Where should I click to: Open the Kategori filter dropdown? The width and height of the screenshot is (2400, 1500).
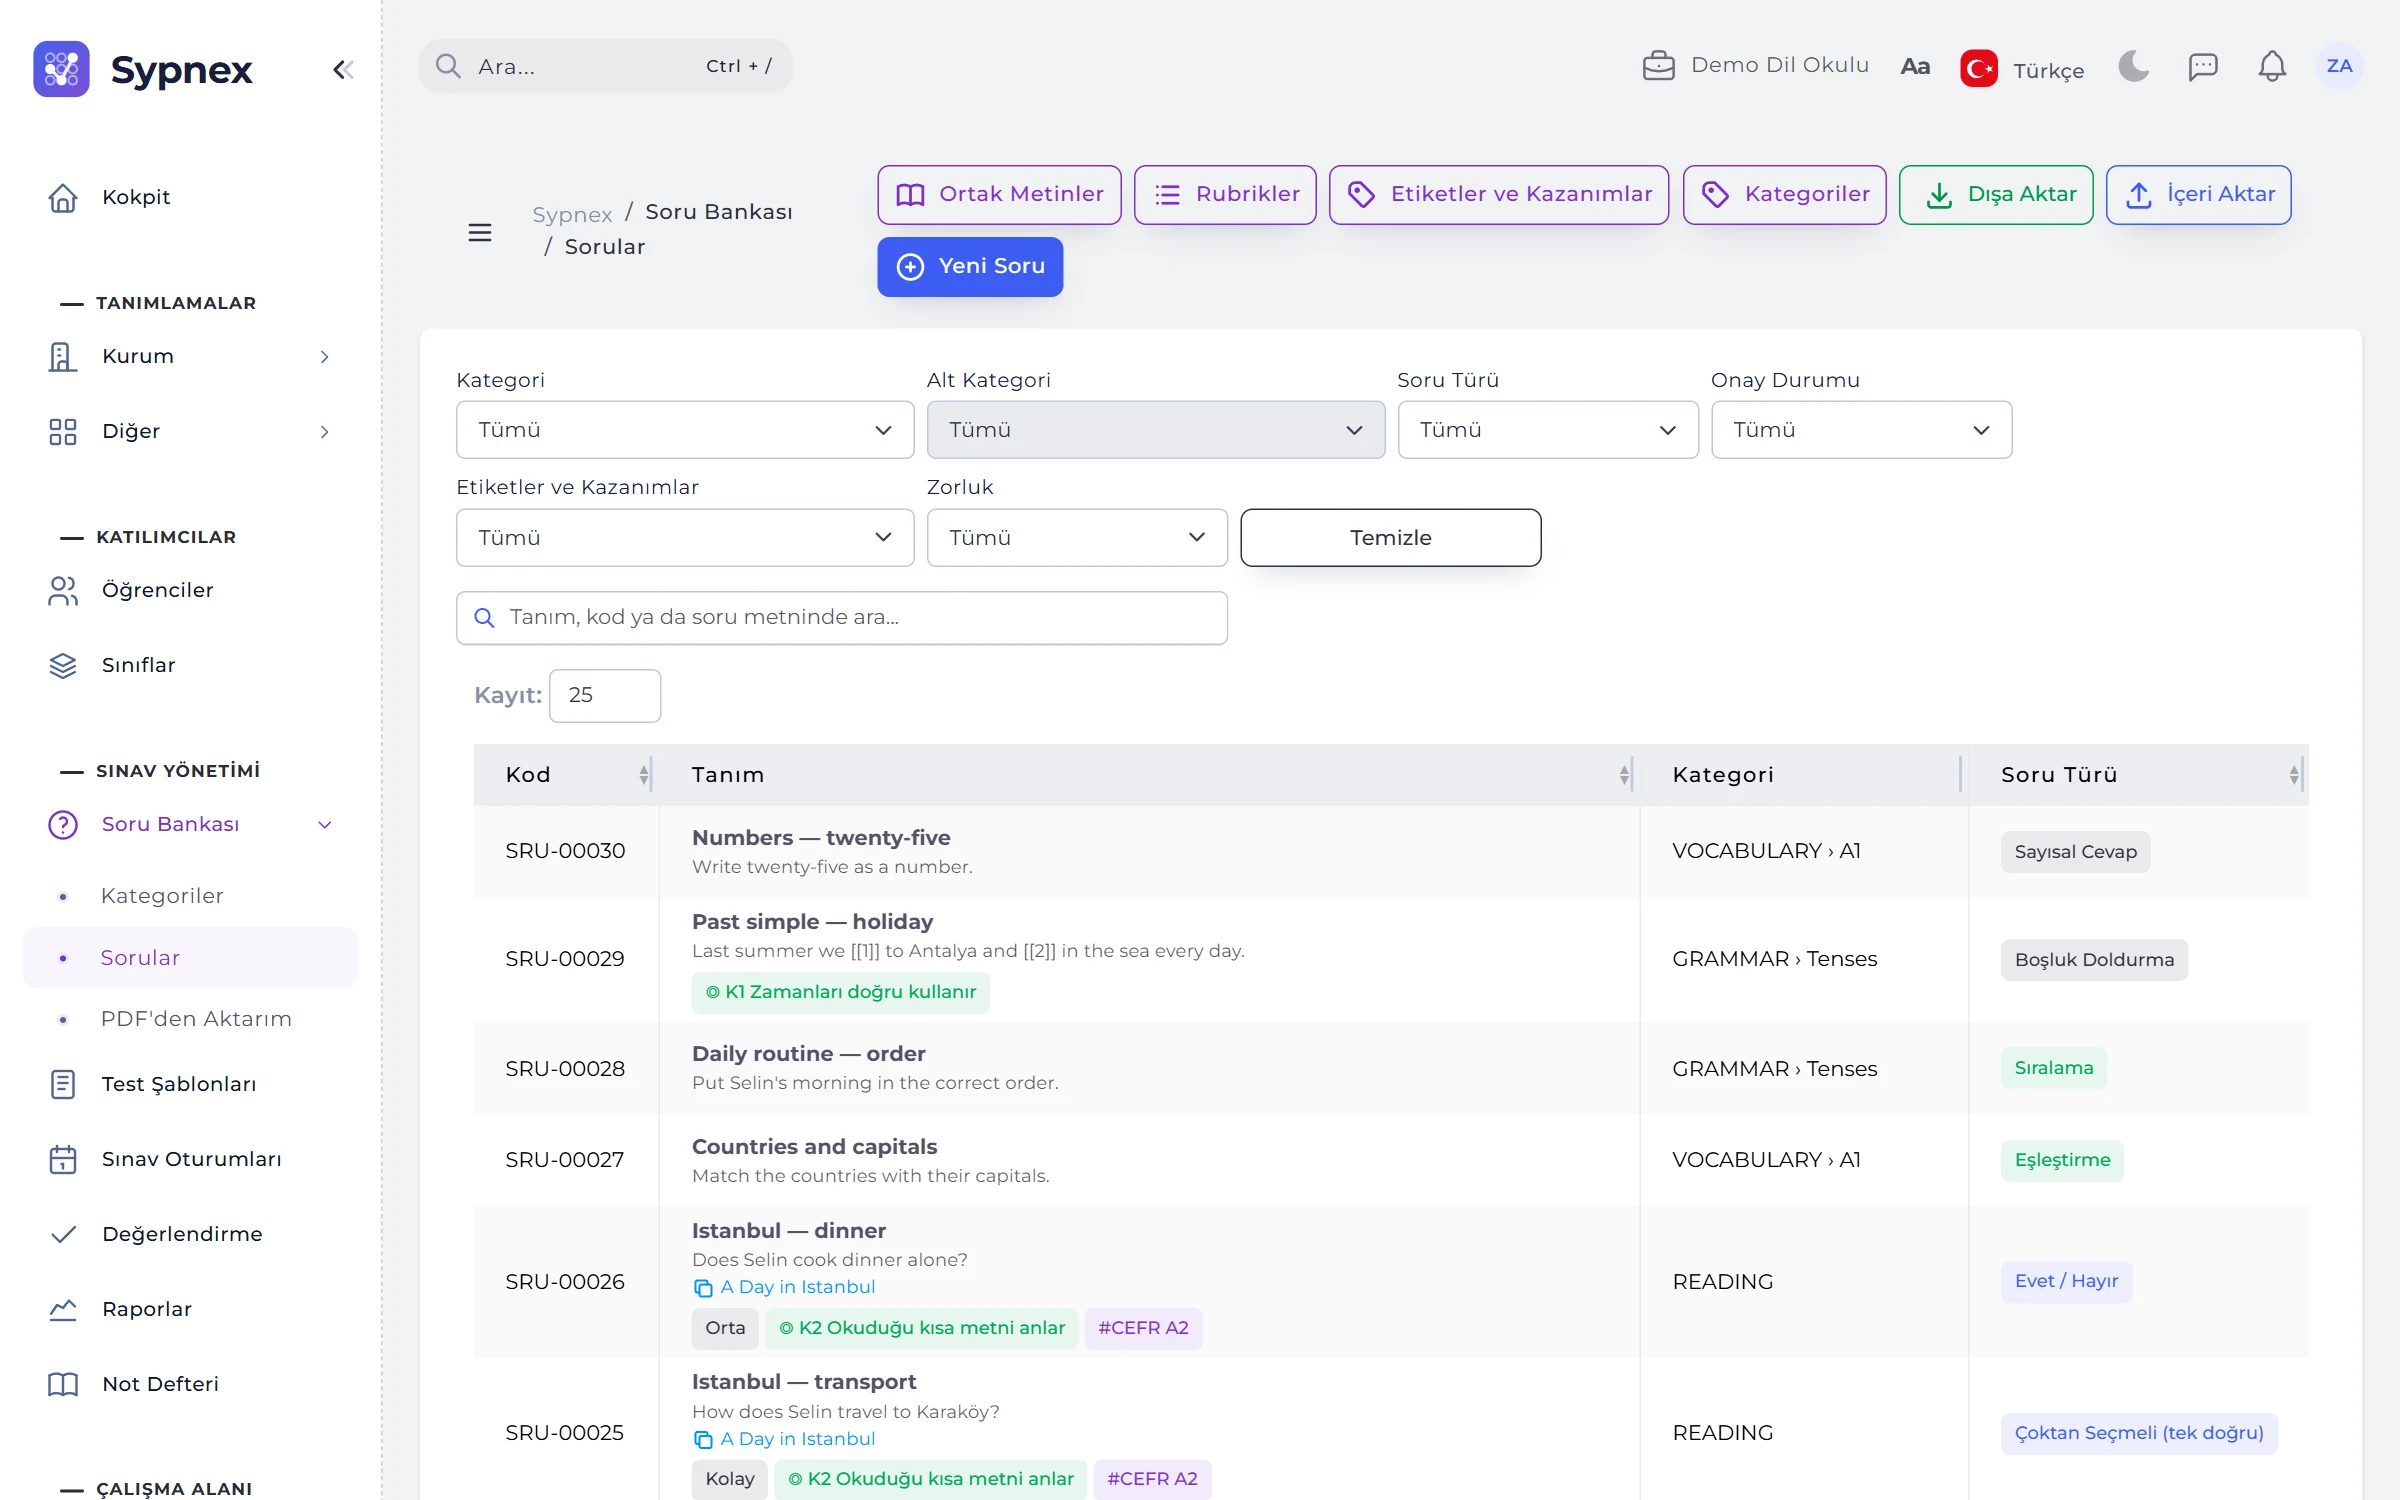[685, 430]
